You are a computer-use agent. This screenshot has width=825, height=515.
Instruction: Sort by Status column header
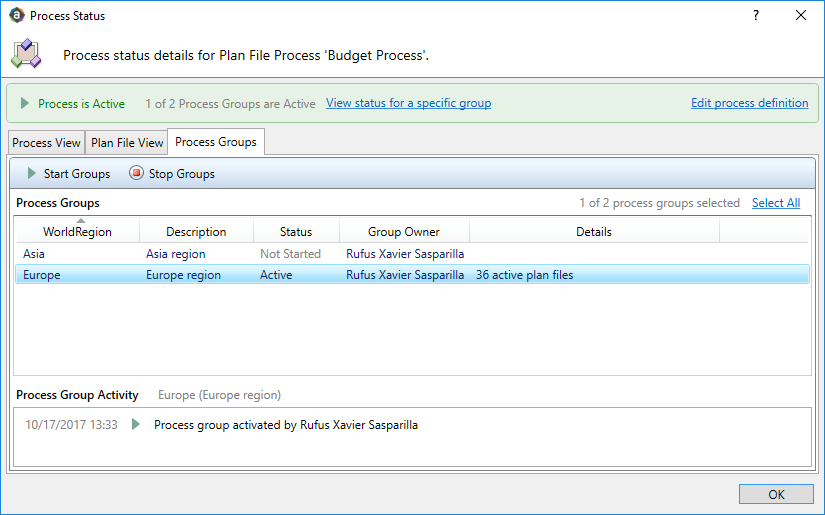[296, 232]
